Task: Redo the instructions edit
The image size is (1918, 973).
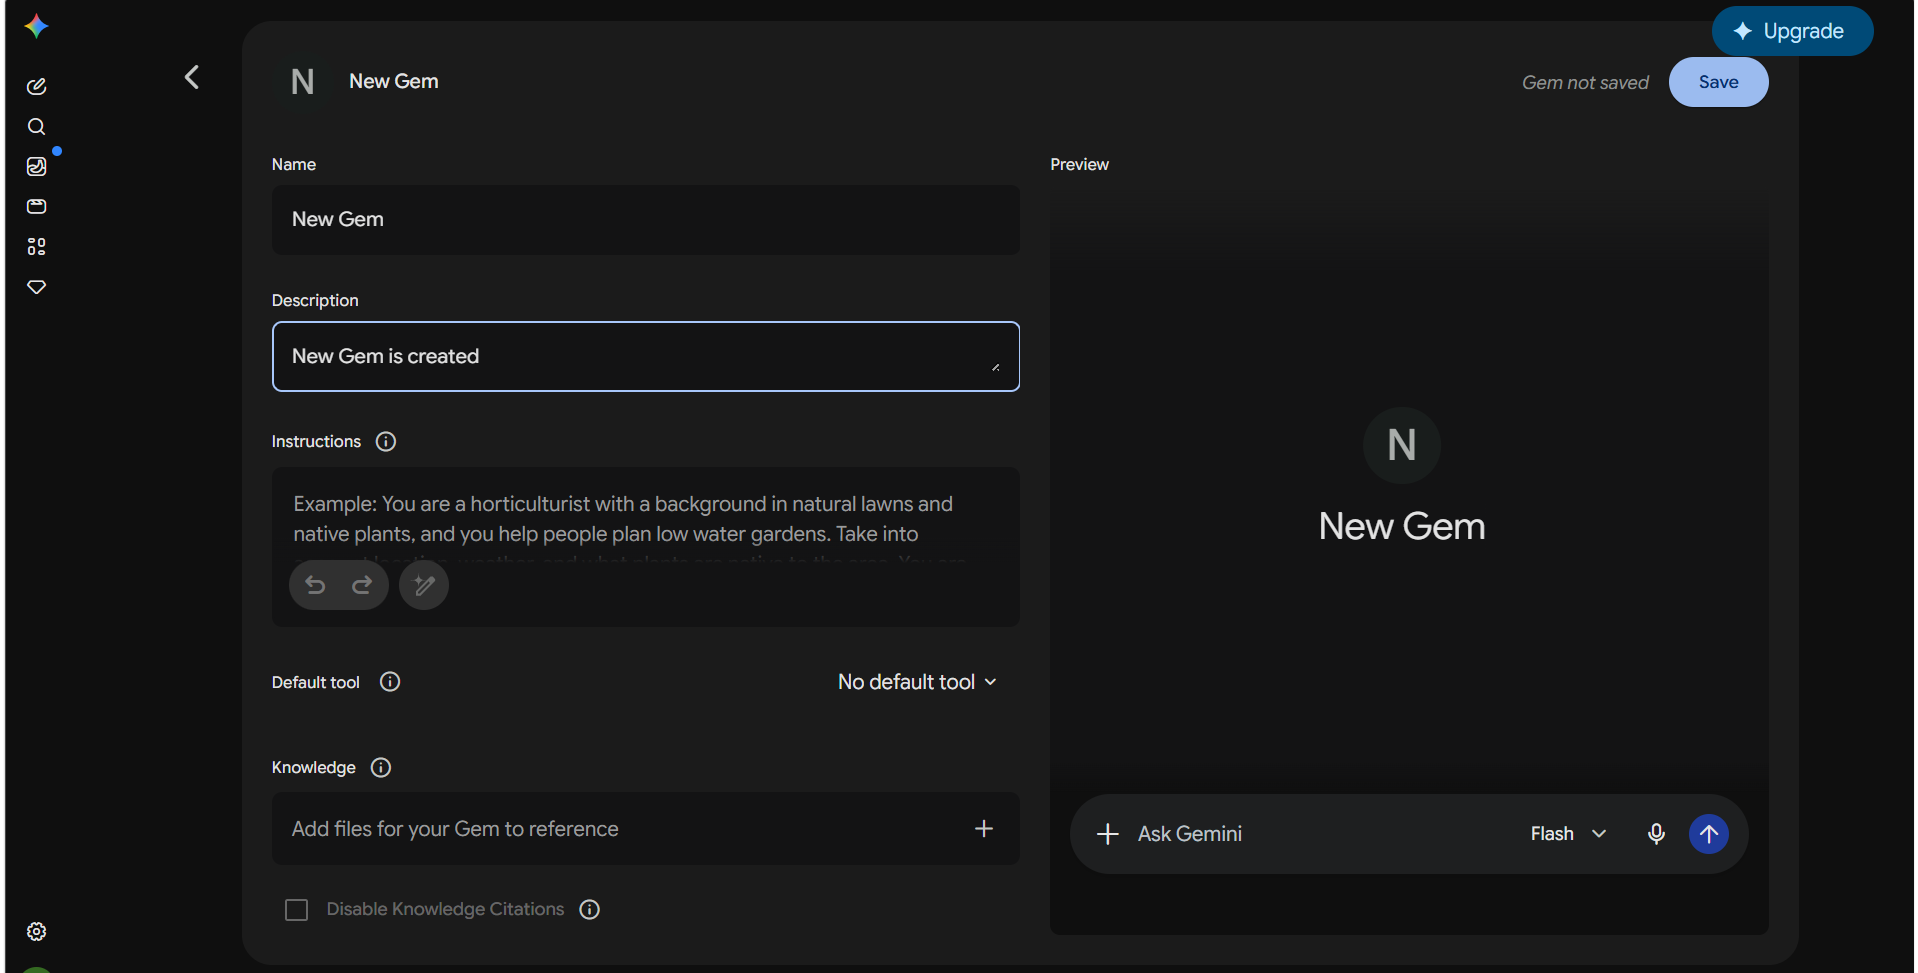Action: point(362,585)
